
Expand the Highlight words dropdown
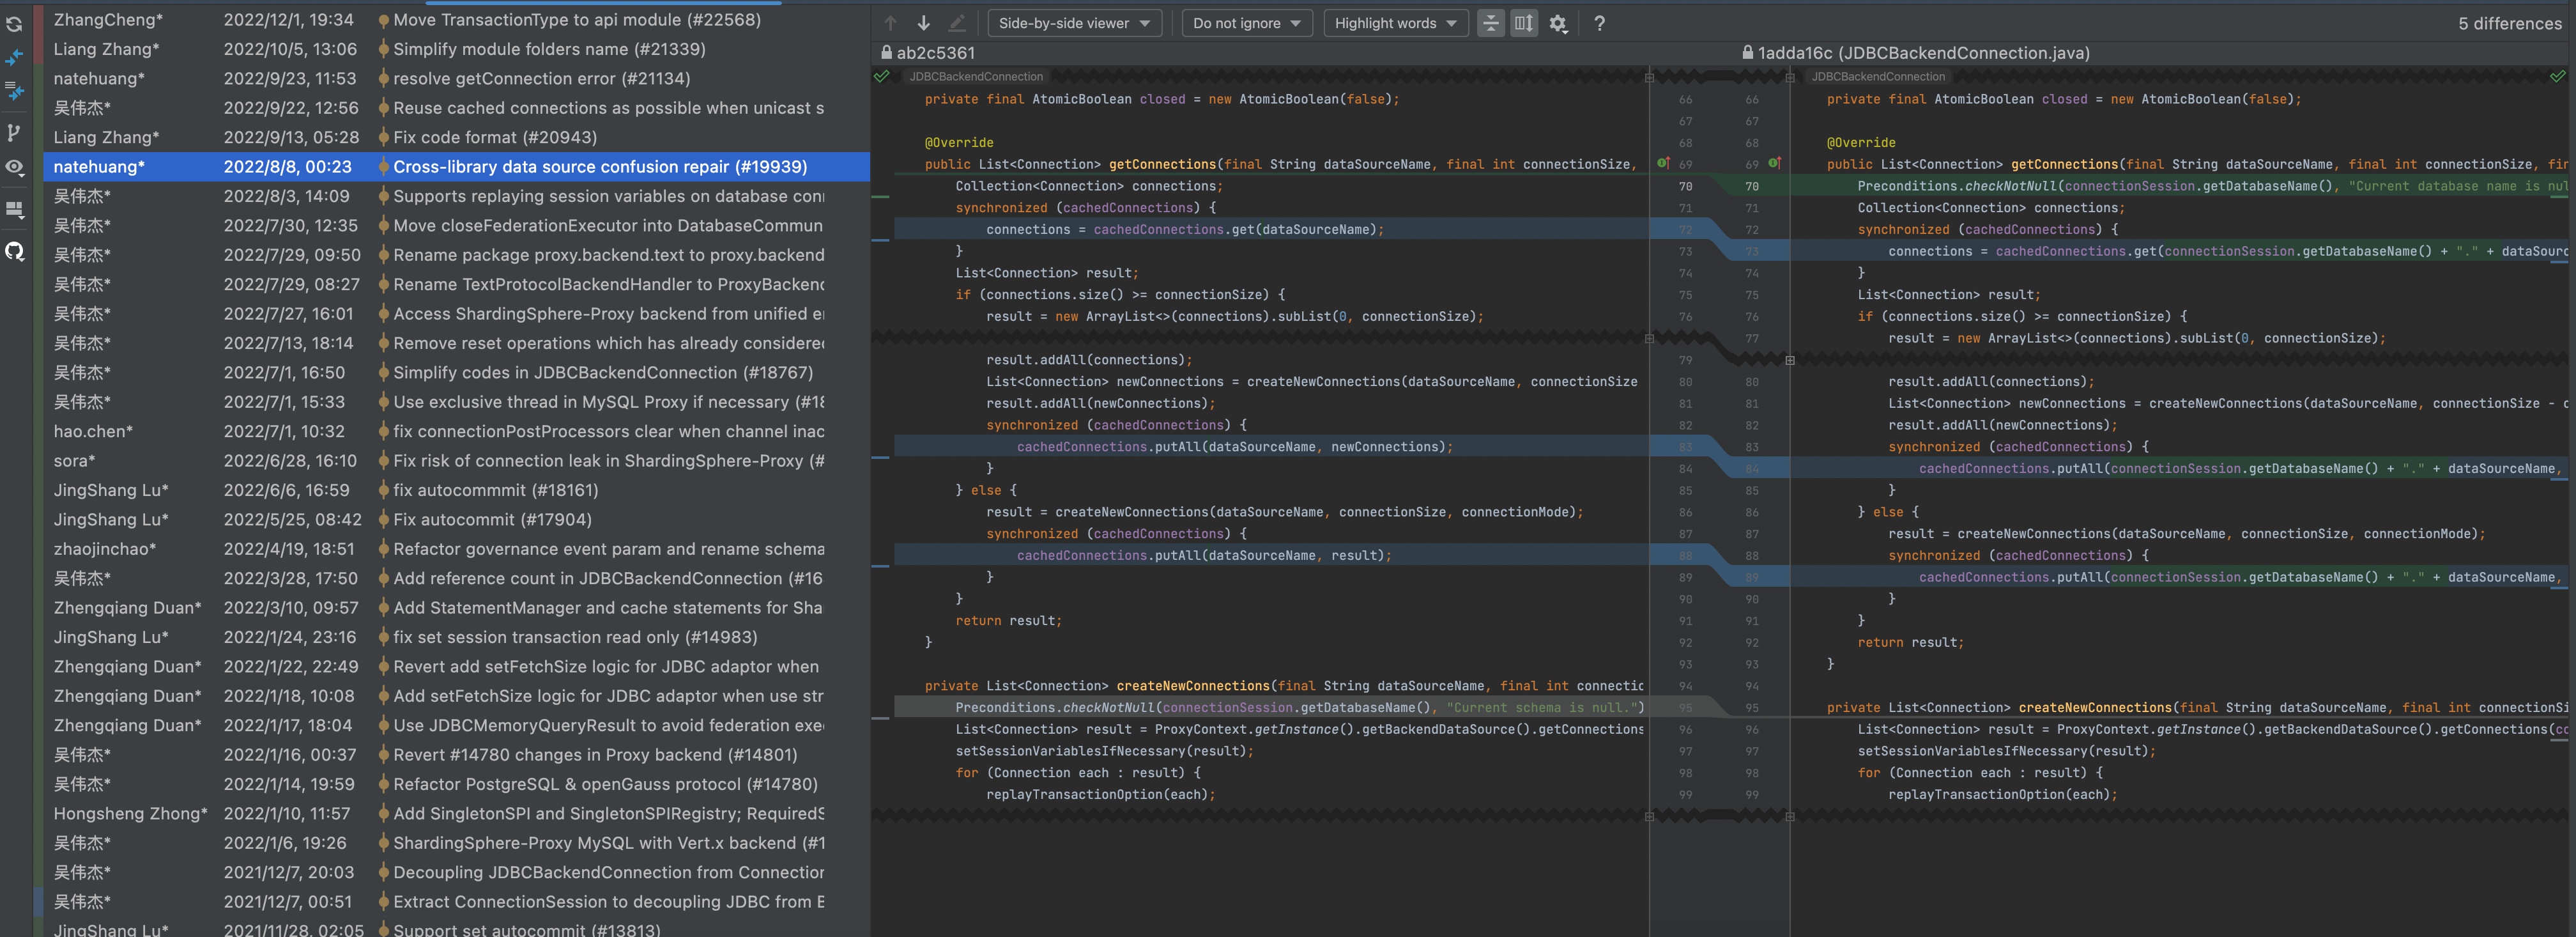click(1395, 23)
